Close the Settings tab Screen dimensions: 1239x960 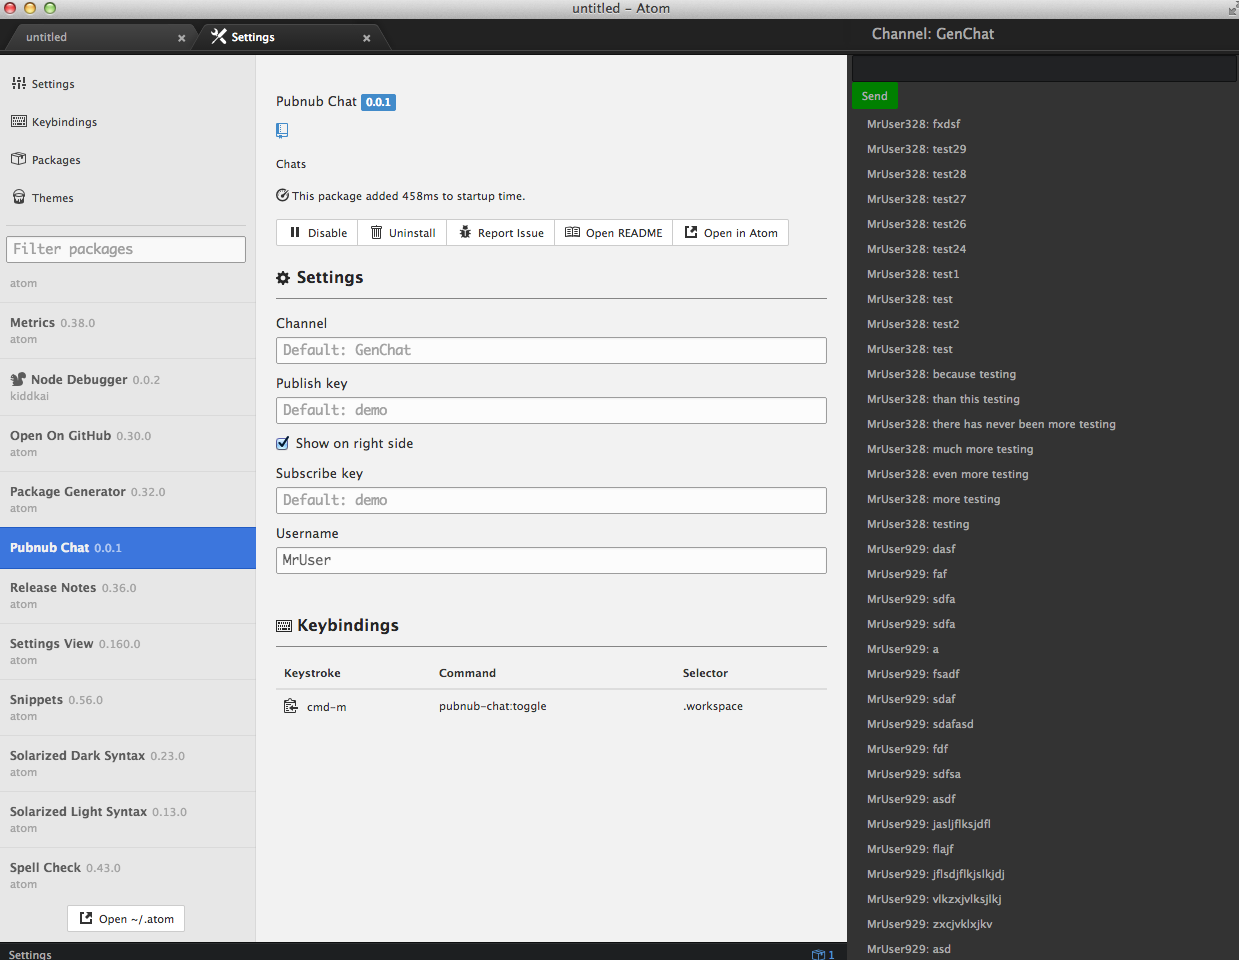367,38
